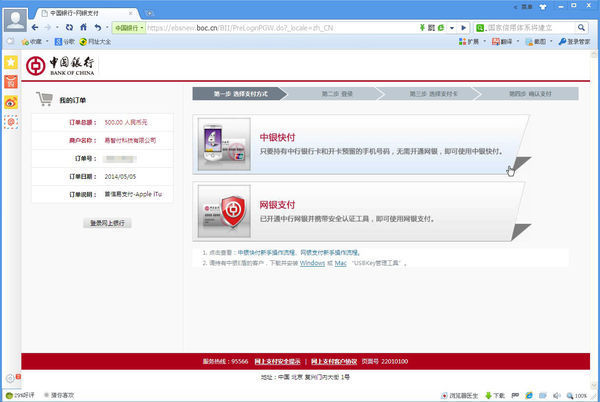The height and width of the screenshot is (402, 600).
Task: Expand the 扩展 dropdown arrow
Action: coord(484,41)
